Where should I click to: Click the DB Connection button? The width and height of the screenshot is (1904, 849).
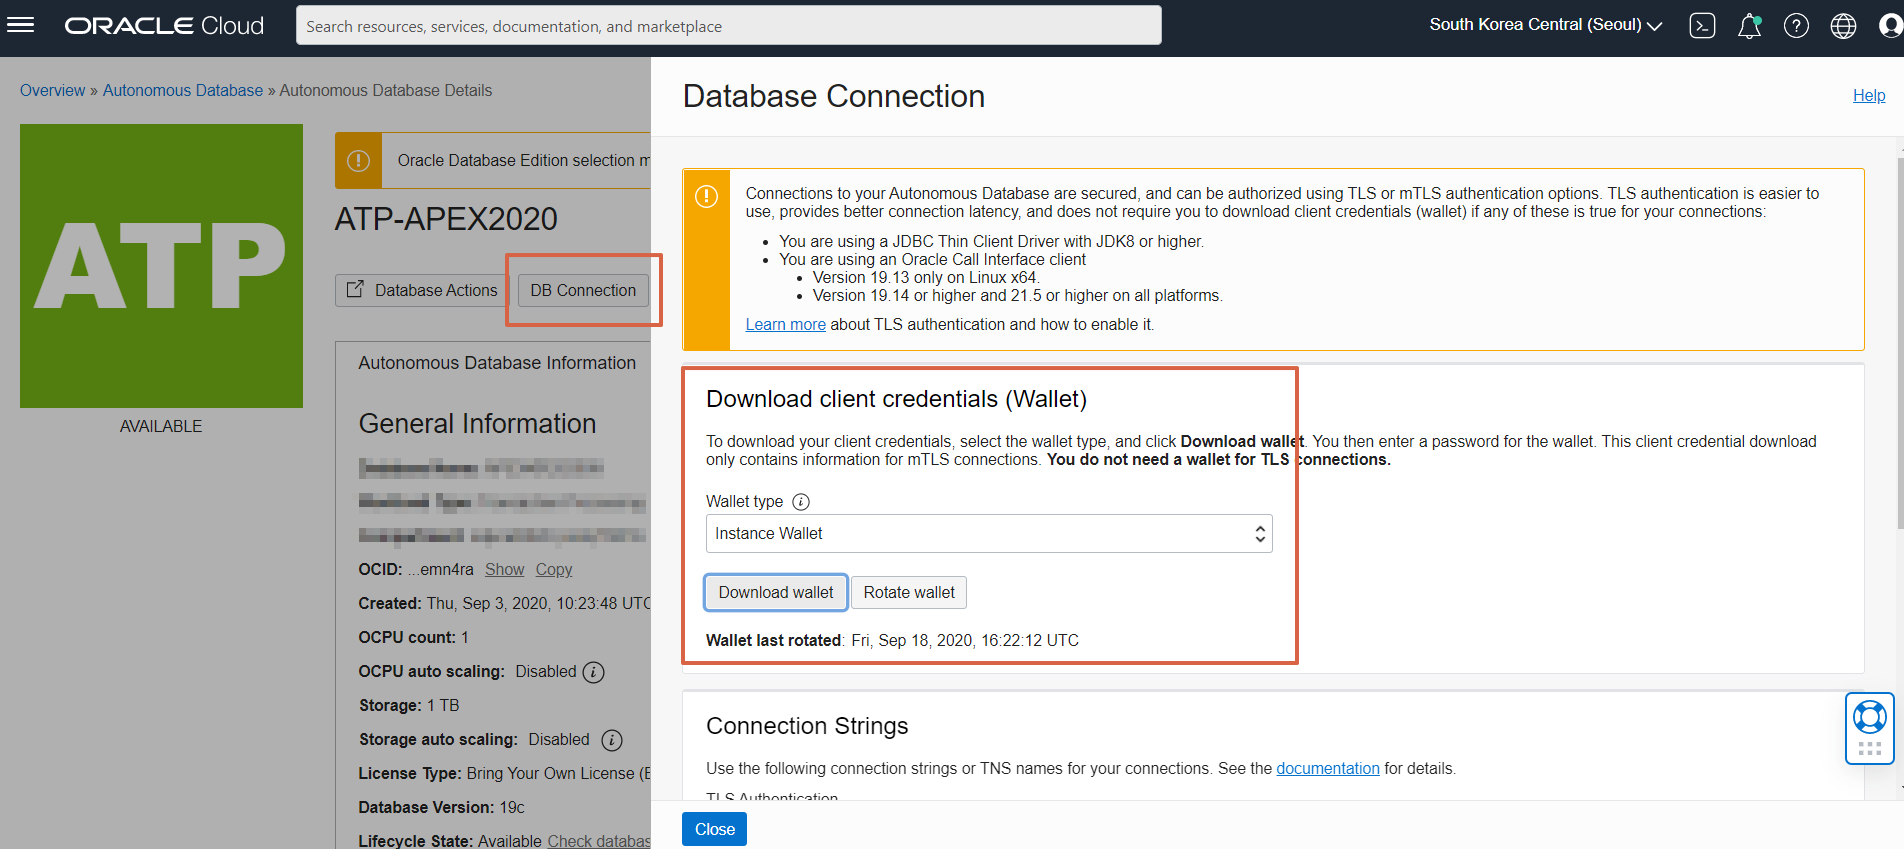(583, 290)
